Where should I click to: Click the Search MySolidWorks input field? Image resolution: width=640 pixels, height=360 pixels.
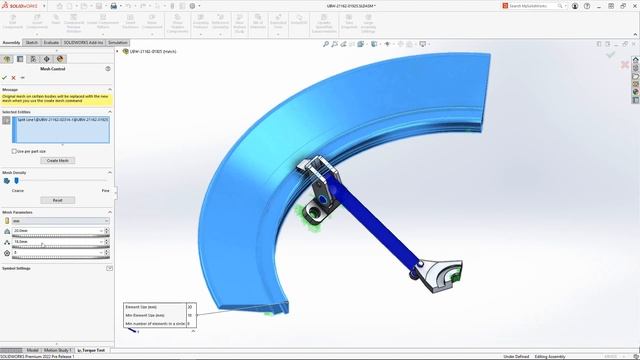533,6
